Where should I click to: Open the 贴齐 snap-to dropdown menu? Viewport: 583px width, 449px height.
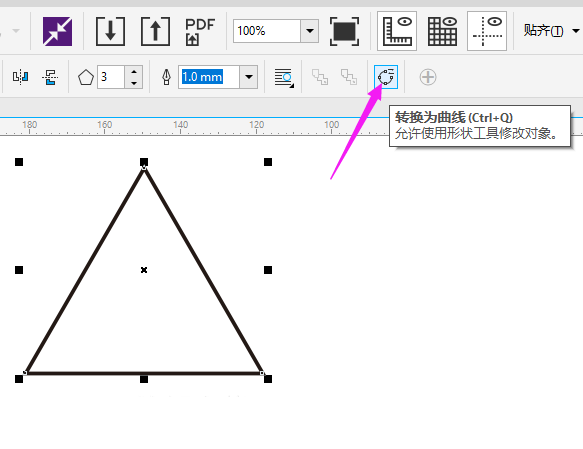click(551, 31)
